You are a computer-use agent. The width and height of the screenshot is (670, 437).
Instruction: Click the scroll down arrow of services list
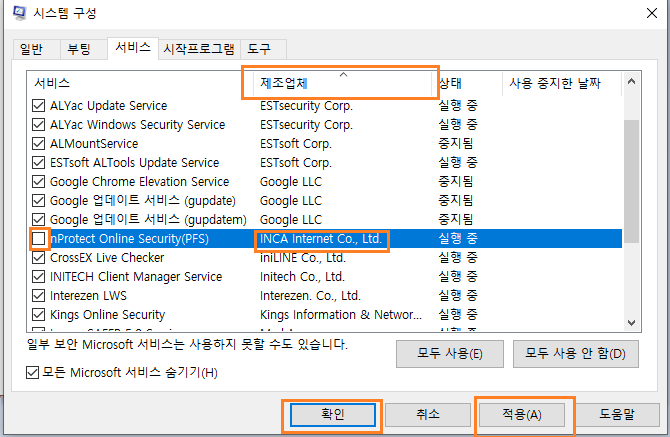[x=632, y=323]
